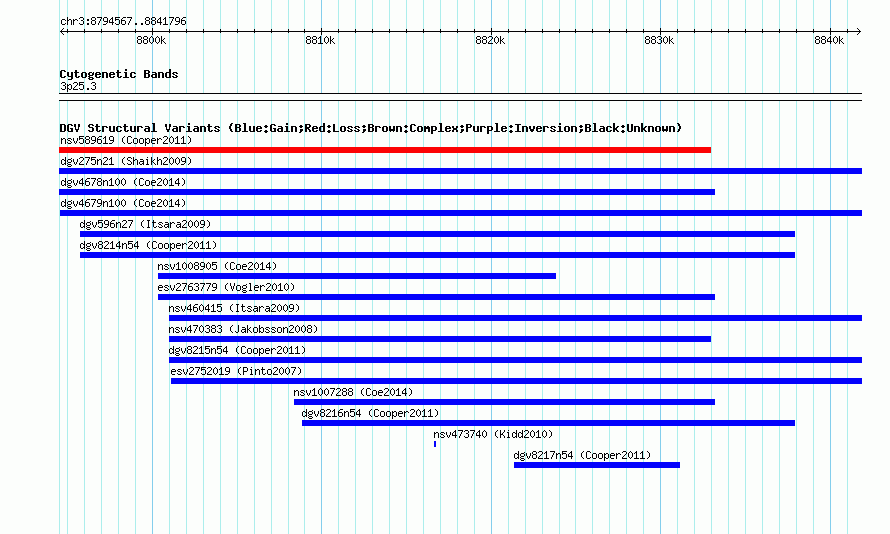Image resolution: width=890 pixels, height=534 pixels.
Task: Click the 3p25.3 band label
Action: [78, 86]
